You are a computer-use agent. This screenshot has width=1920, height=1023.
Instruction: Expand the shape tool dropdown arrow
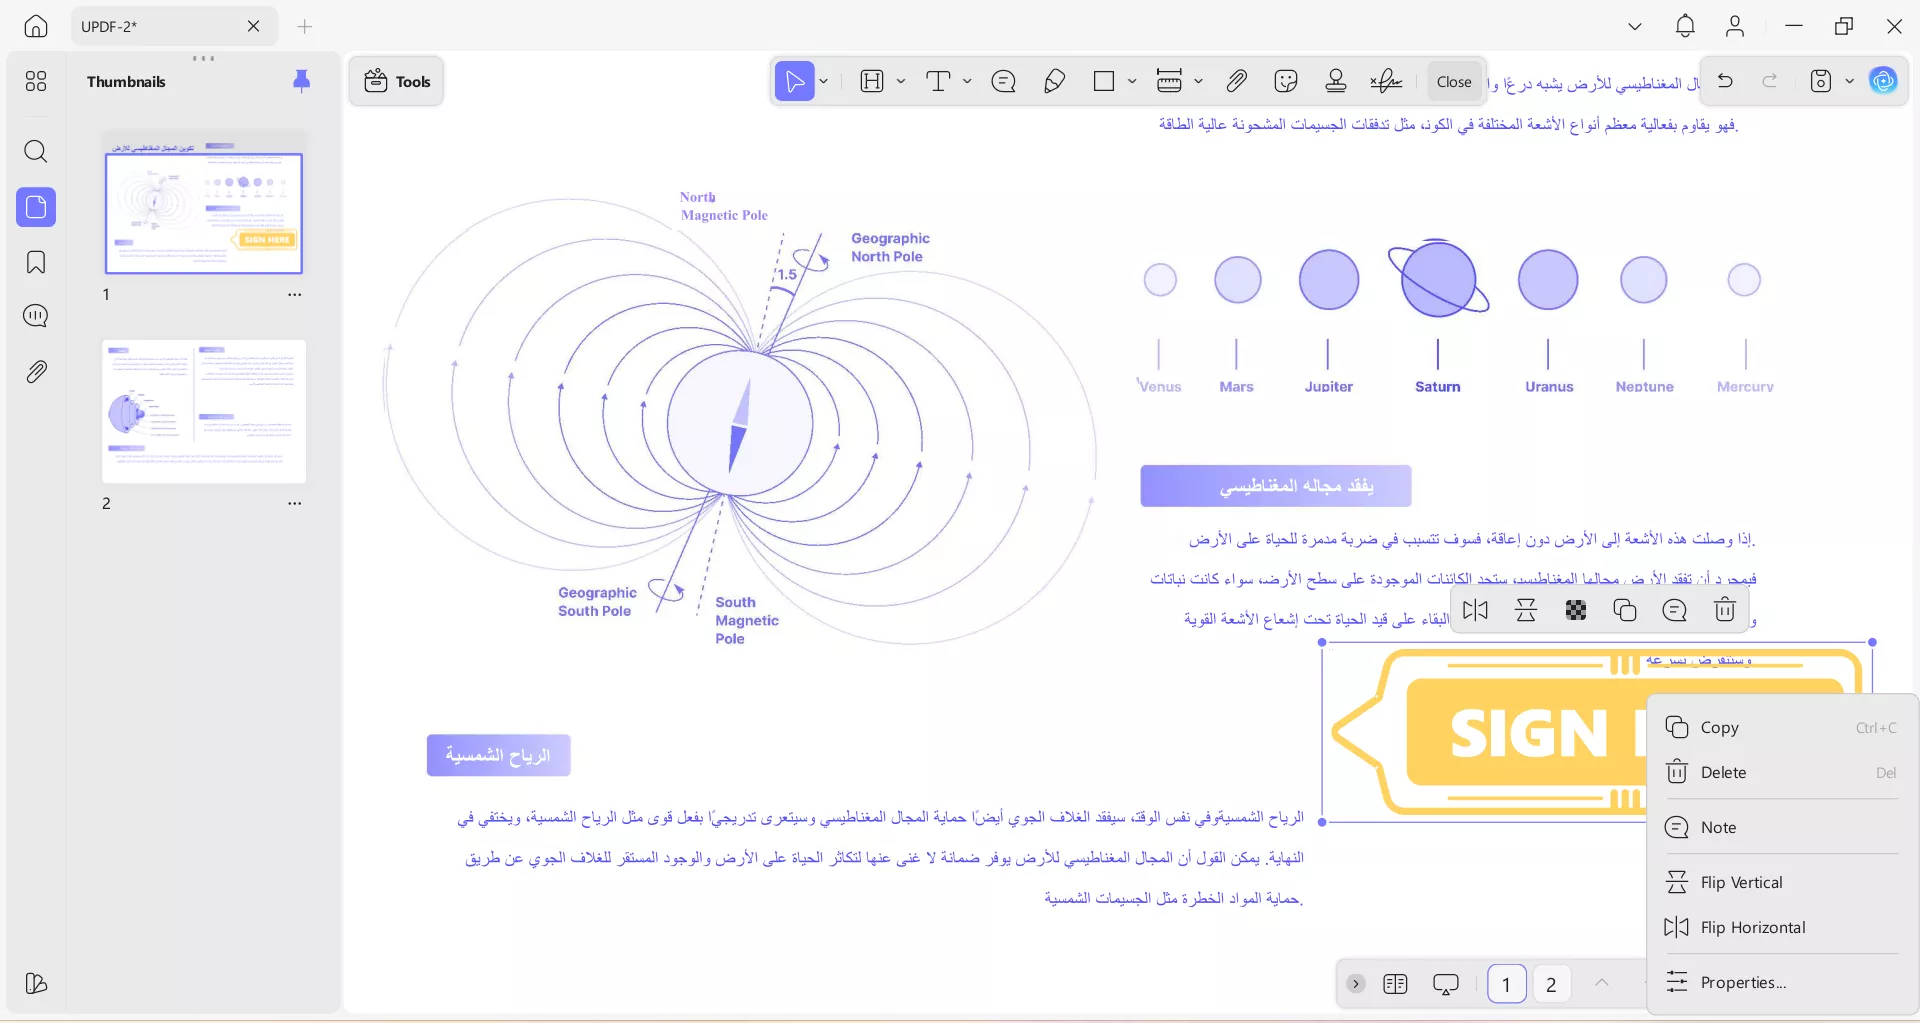(x=1132, y=81)
